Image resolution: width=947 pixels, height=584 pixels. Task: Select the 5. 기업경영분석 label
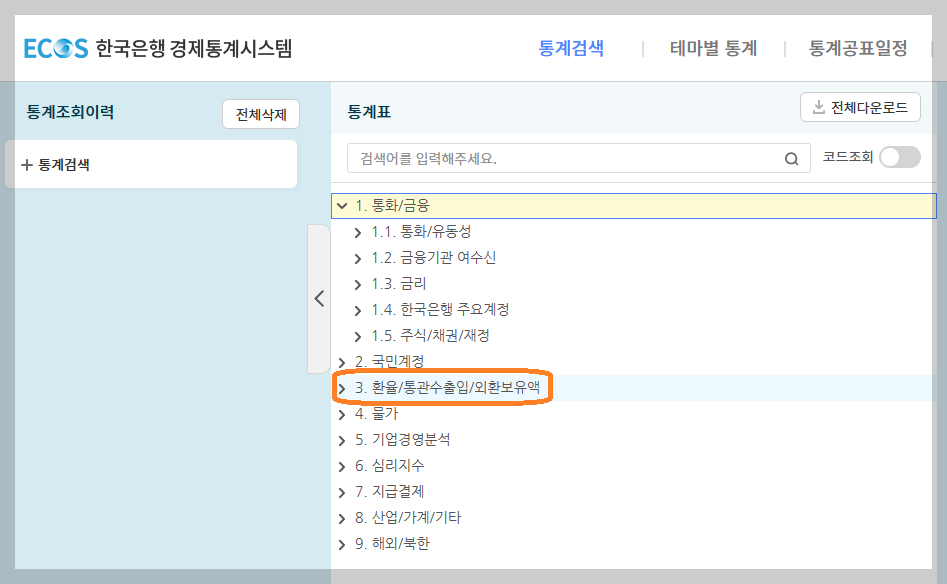pyautogui.click(x=402, y=440)
